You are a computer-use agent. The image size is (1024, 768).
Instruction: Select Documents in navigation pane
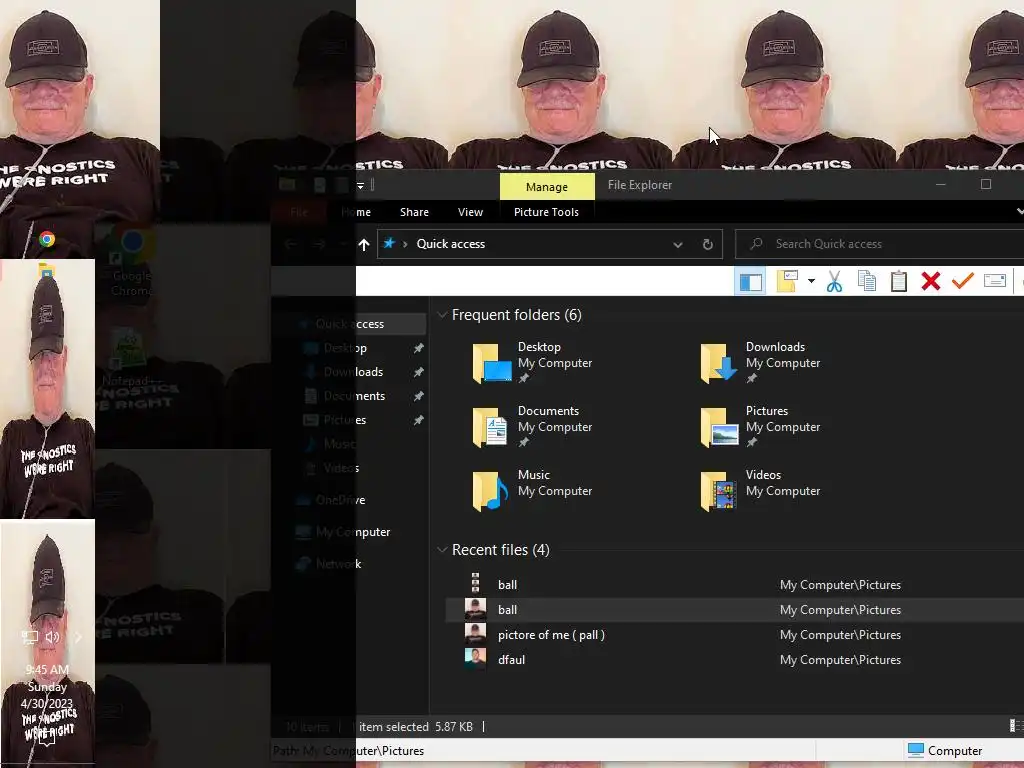(354, 396)
